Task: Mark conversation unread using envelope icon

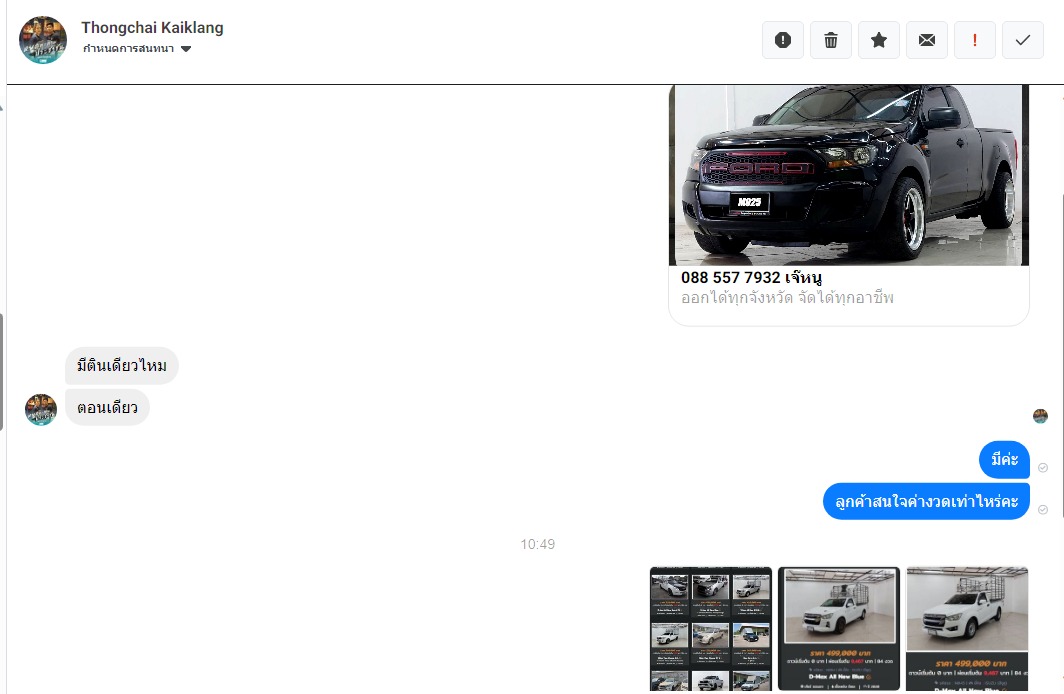Action: point(927,40)
